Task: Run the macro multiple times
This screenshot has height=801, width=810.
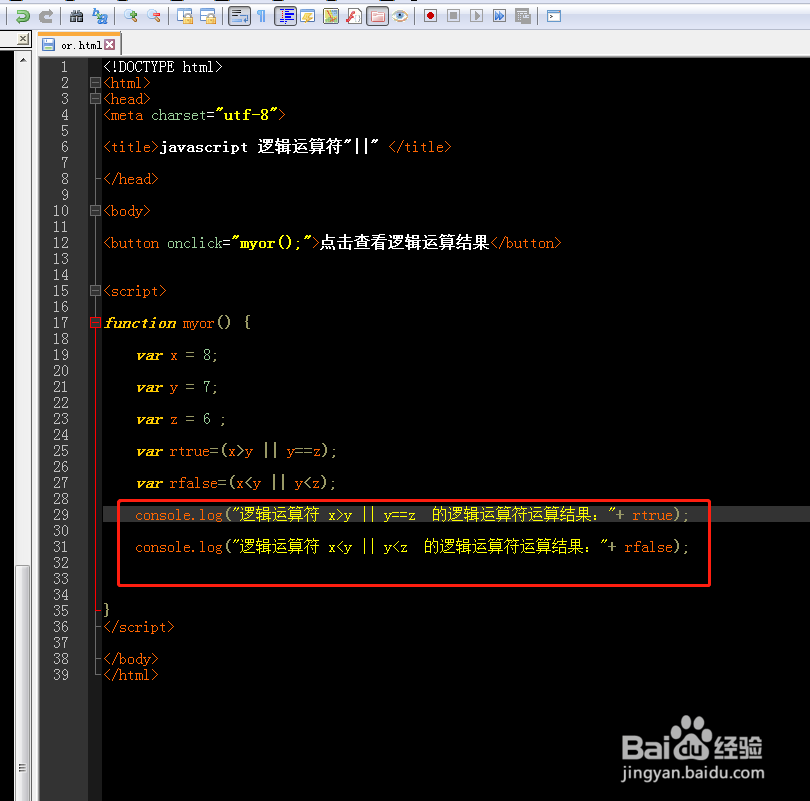Action: coord(500,17)
